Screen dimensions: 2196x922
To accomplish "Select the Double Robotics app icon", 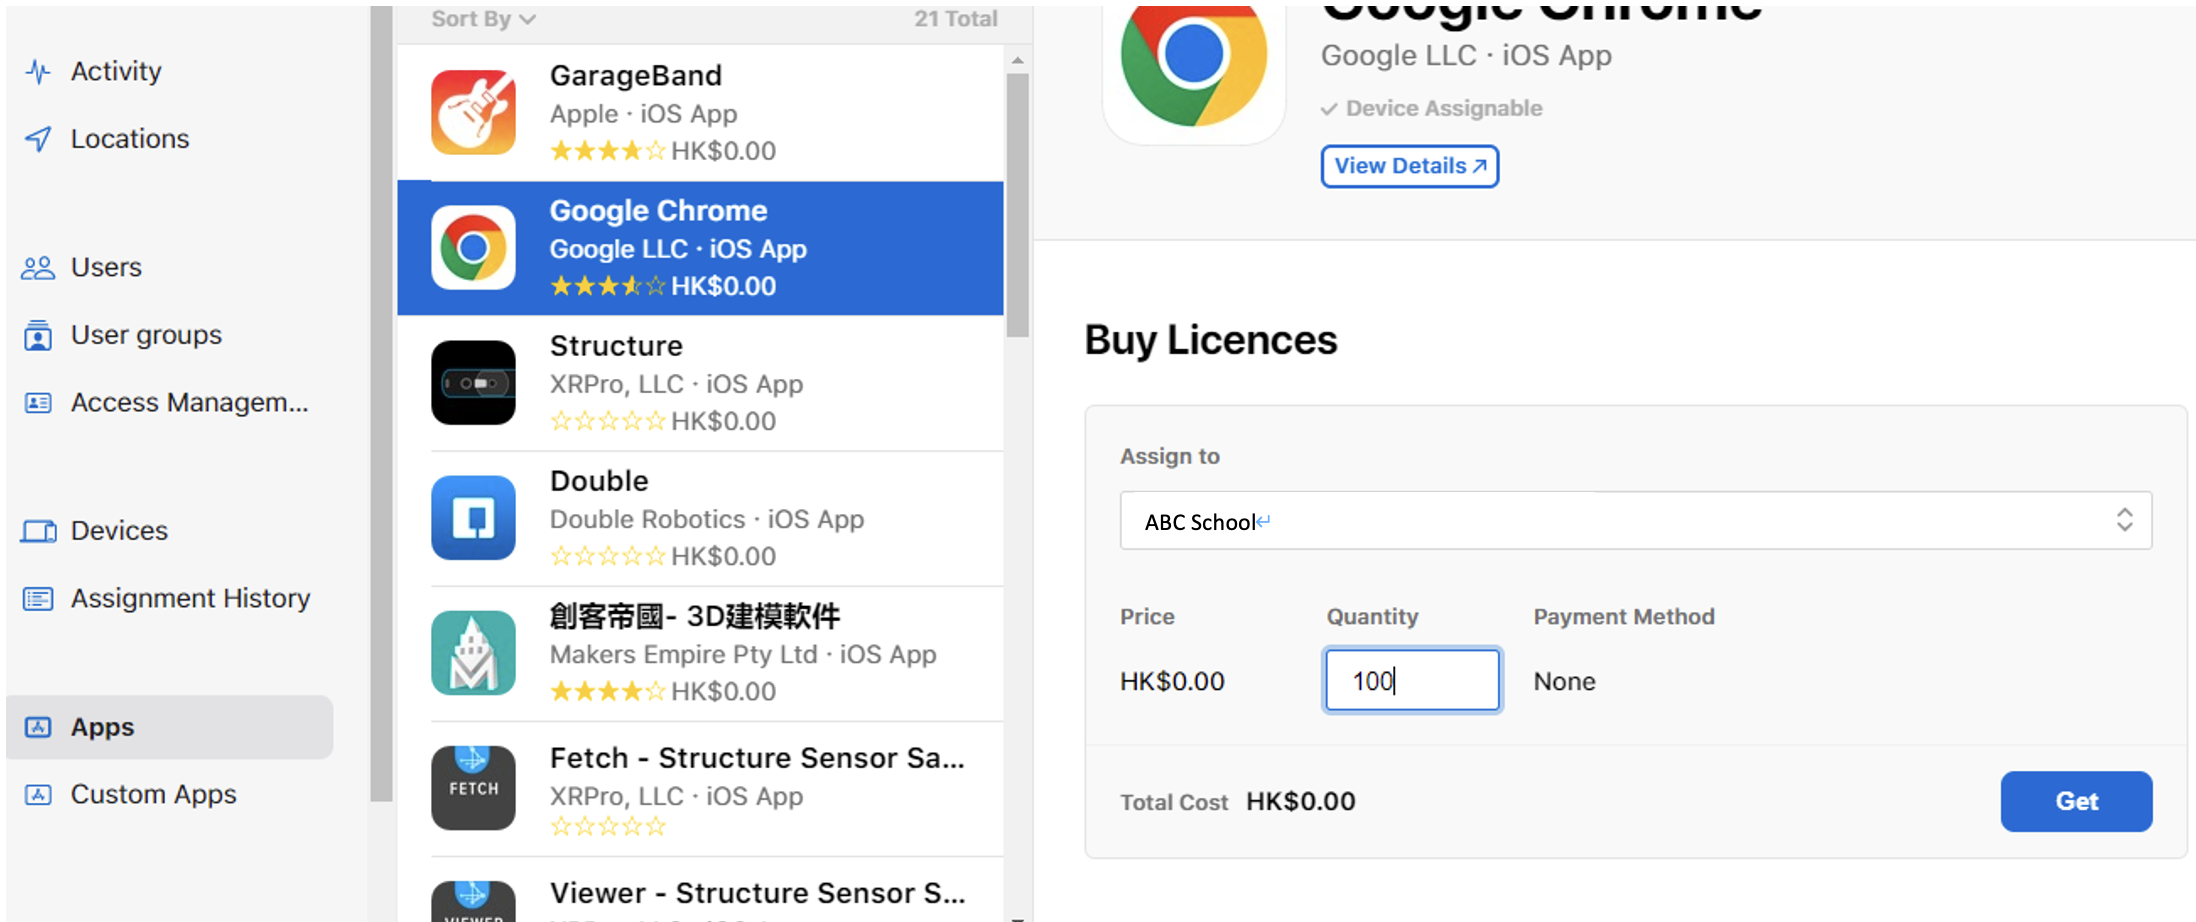I will pos(473,518).
